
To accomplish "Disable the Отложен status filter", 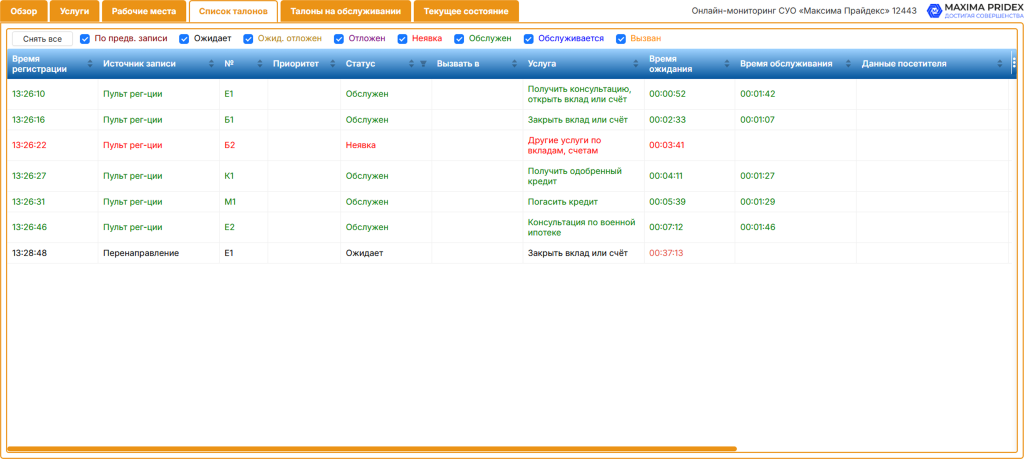I will 339,39.
